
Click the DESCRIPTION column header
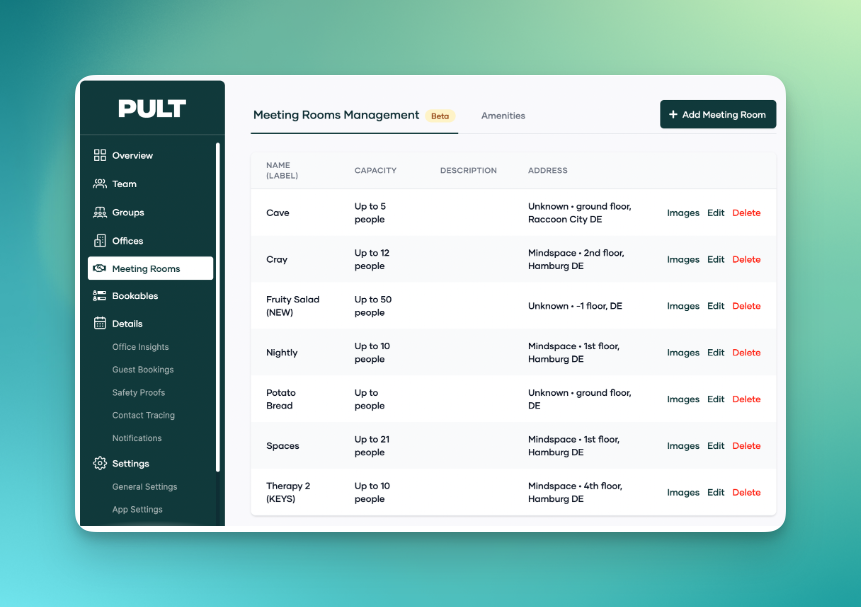[468, 170]
